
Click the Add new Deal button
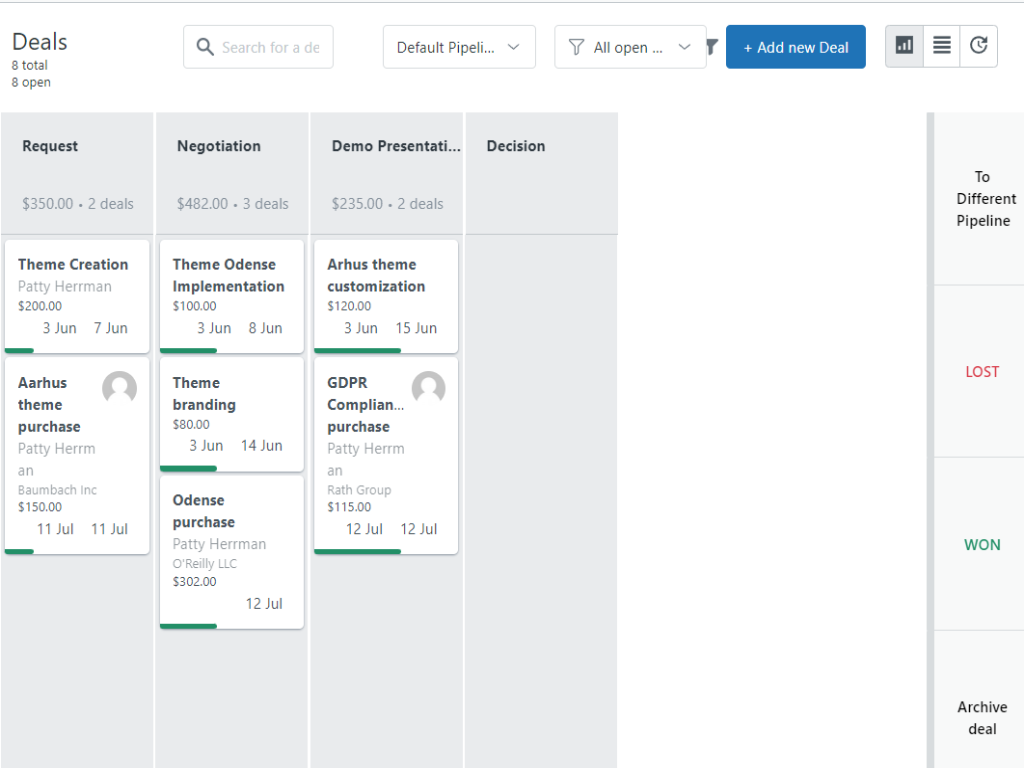coord(795,47)
